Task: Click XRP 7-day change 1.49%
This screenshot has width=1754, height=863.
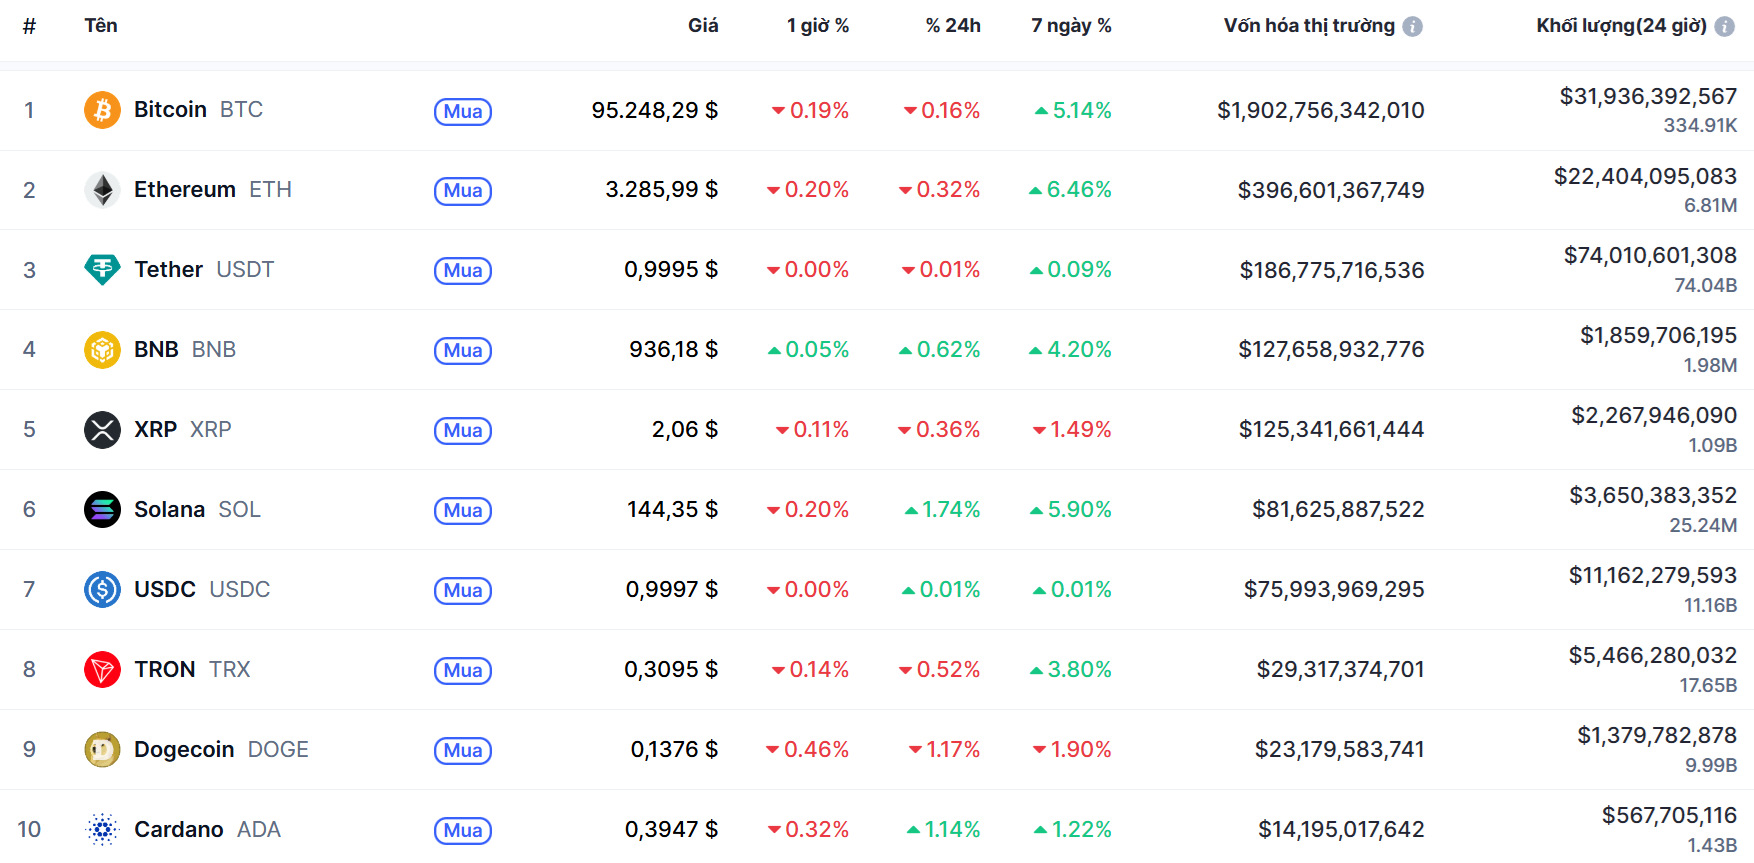Action: pos(1072,430)
